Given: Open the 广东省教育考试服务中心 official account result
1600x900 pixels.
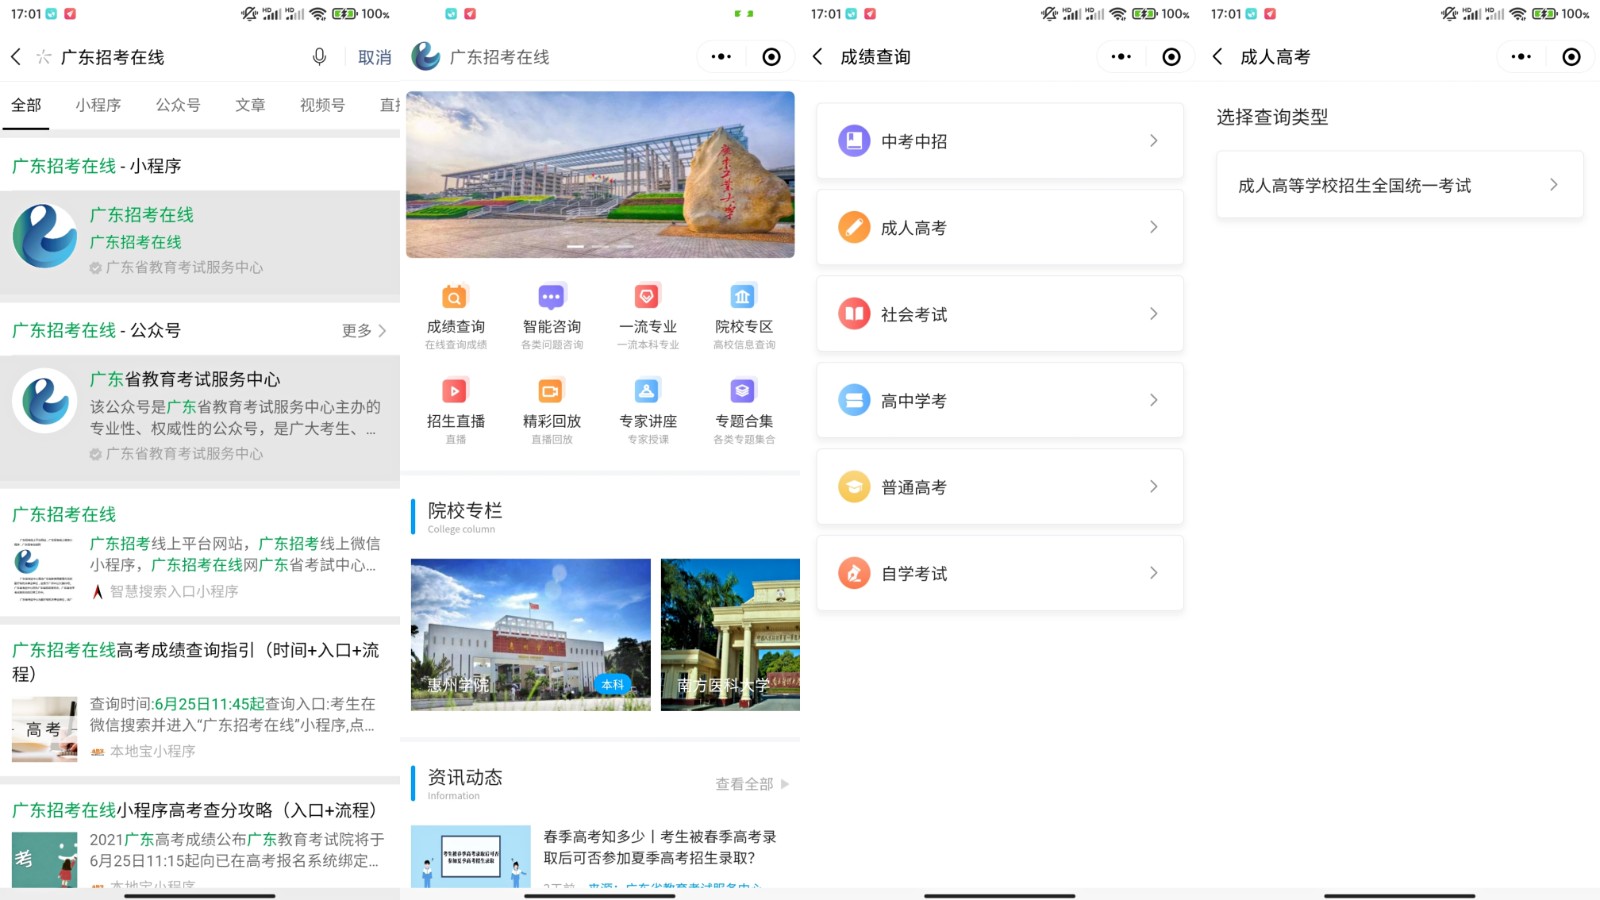Looking at the screenshot, I should (200, 416).
